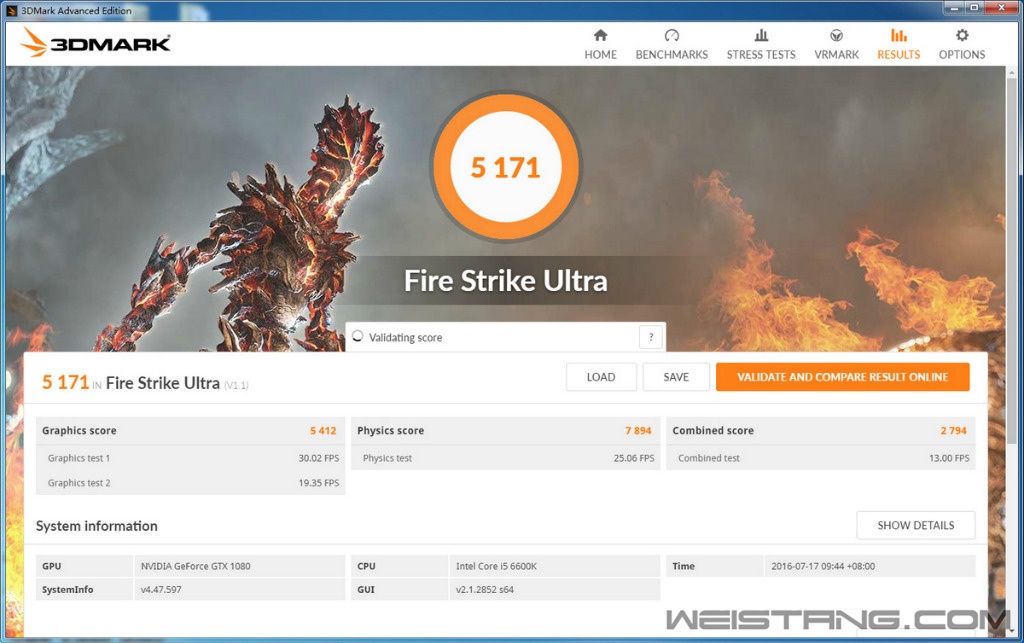This screenshot has width=1024, height=643.
Task: Click the 30.02 FPS value
Action: (319, 458)
